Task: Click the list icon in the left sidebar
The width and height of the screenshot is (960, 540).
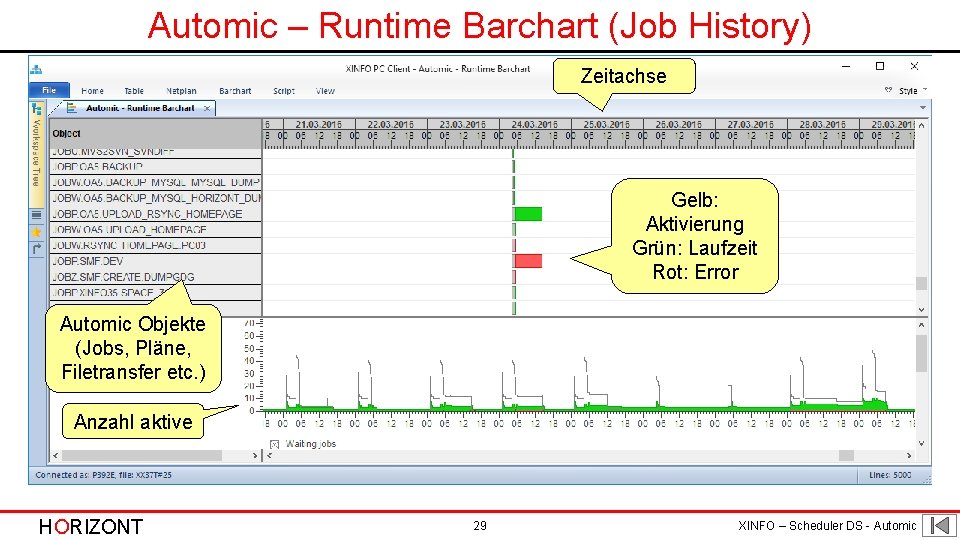Action: click(37, 215)
